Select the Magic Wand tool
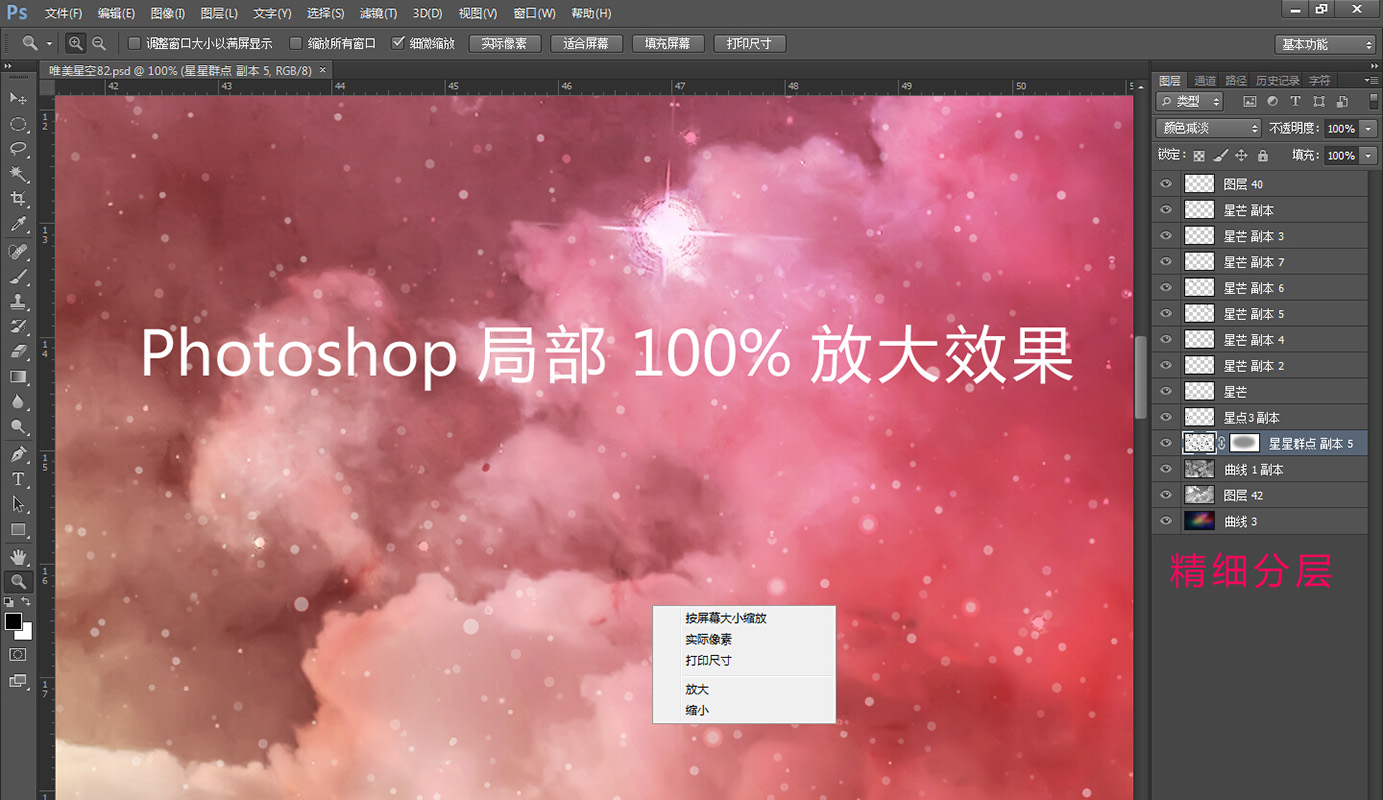The width and height of the screenshot is (1383, 800). pos(18,174)
